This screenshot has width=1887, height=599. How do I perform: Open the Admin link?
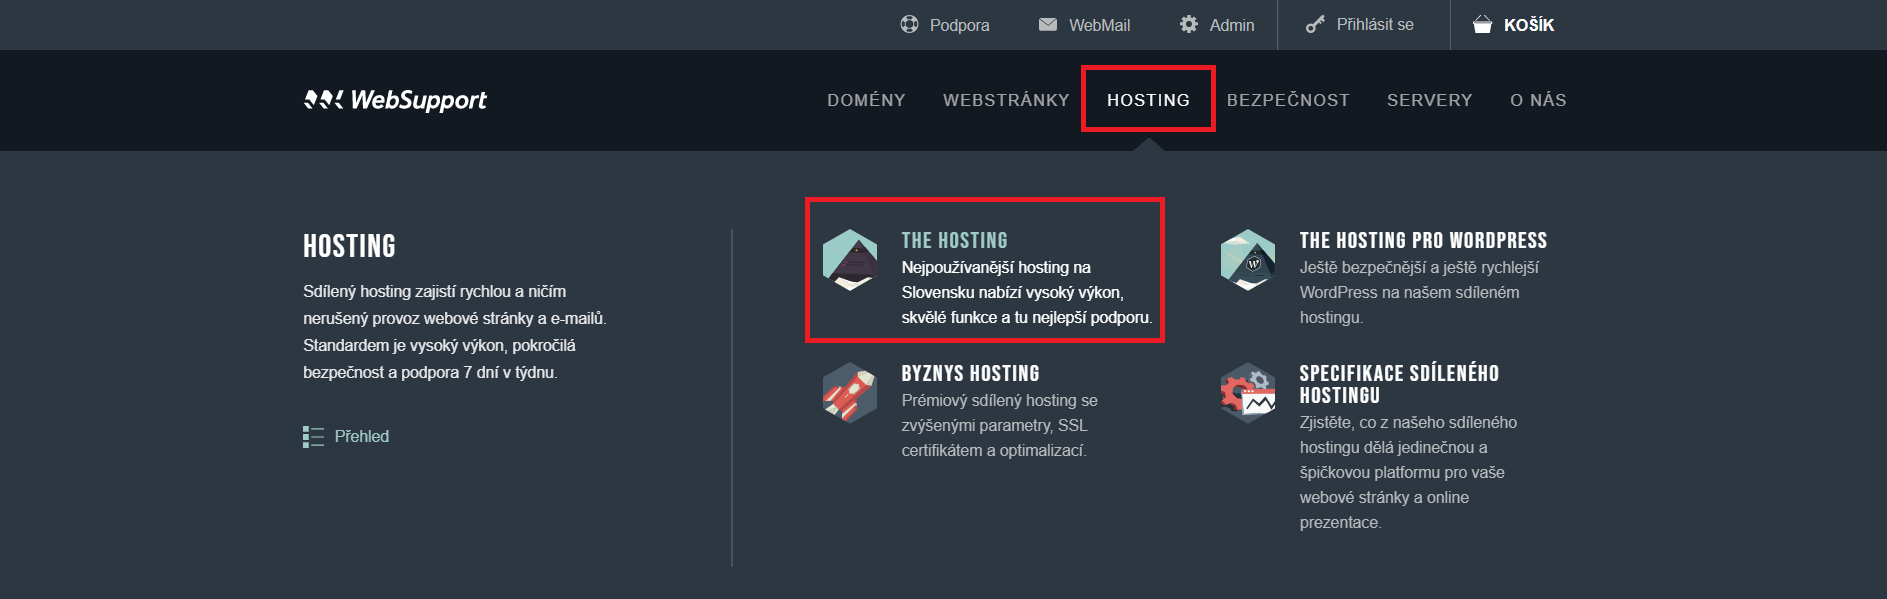pos(1232,25)
